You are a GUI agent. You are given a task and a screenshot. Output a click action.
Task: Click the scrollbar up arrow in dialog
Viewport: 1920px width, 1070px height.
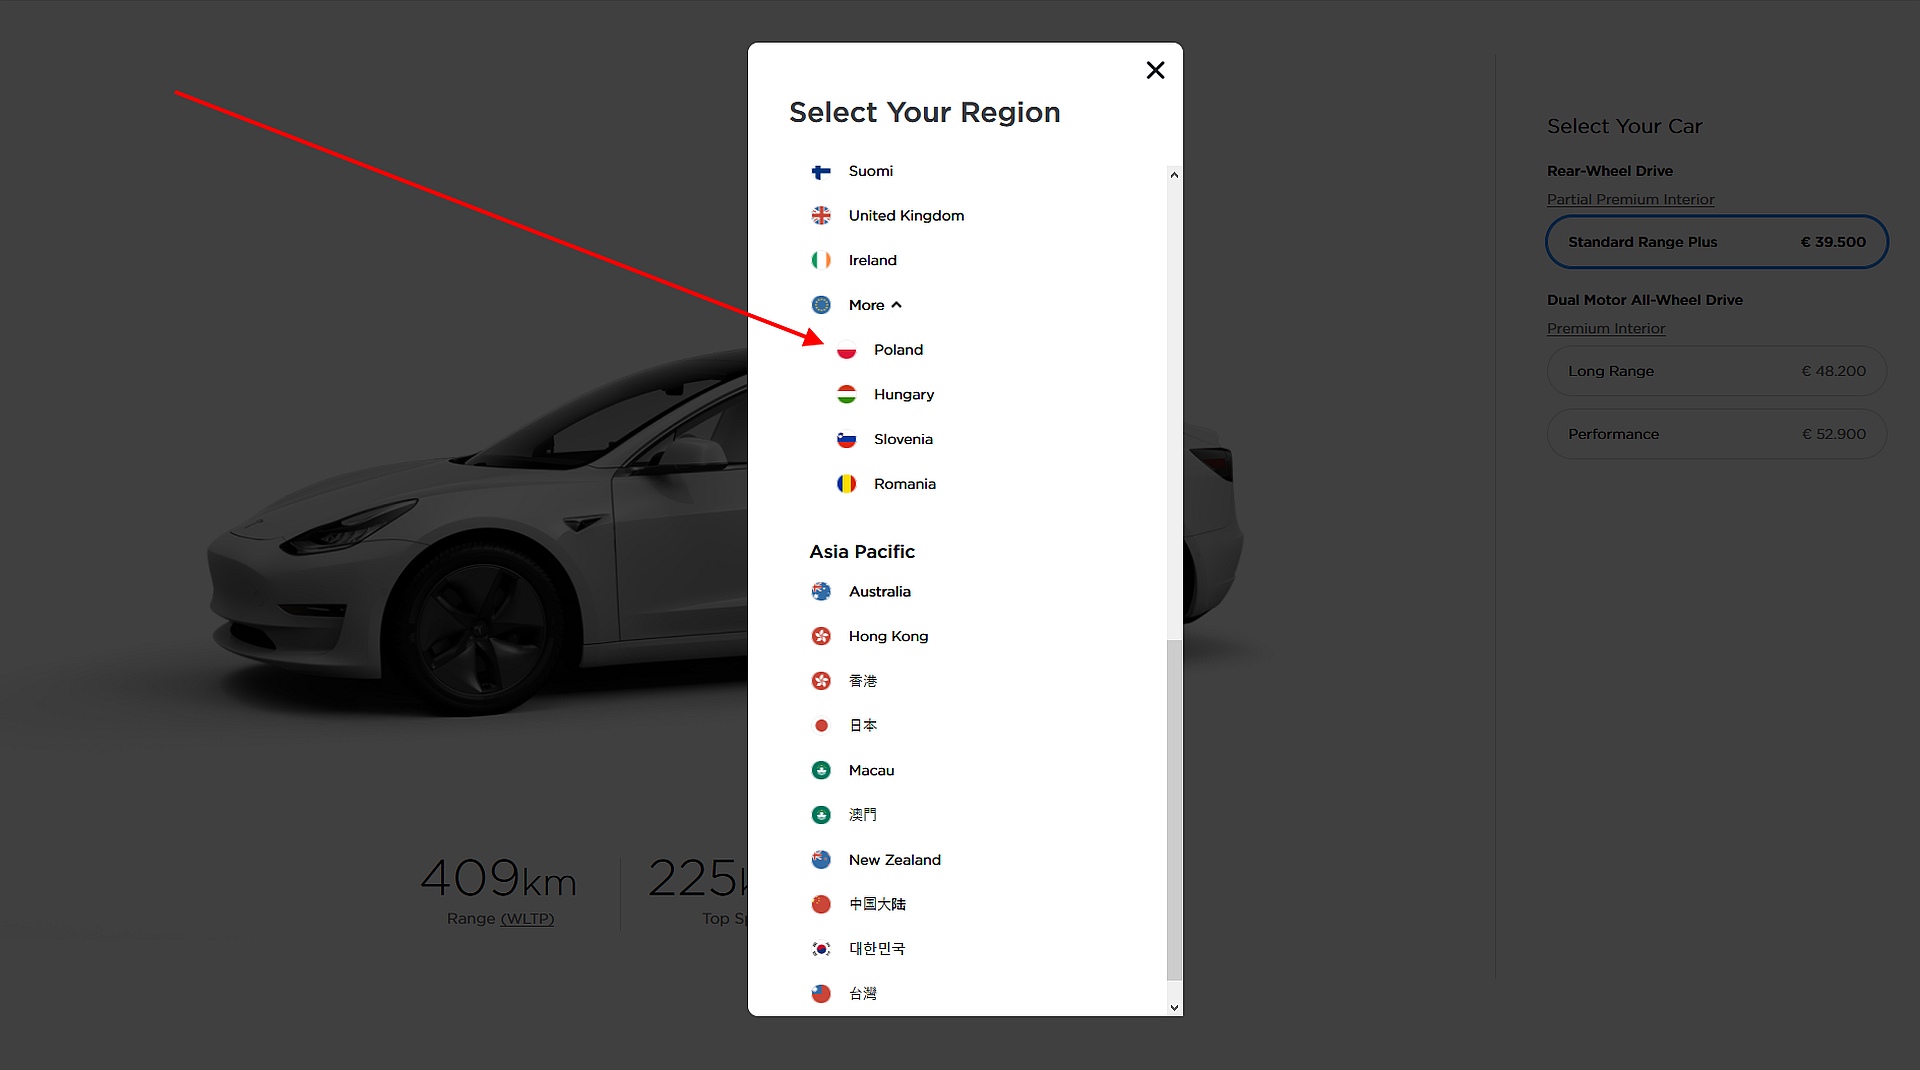1174,175
